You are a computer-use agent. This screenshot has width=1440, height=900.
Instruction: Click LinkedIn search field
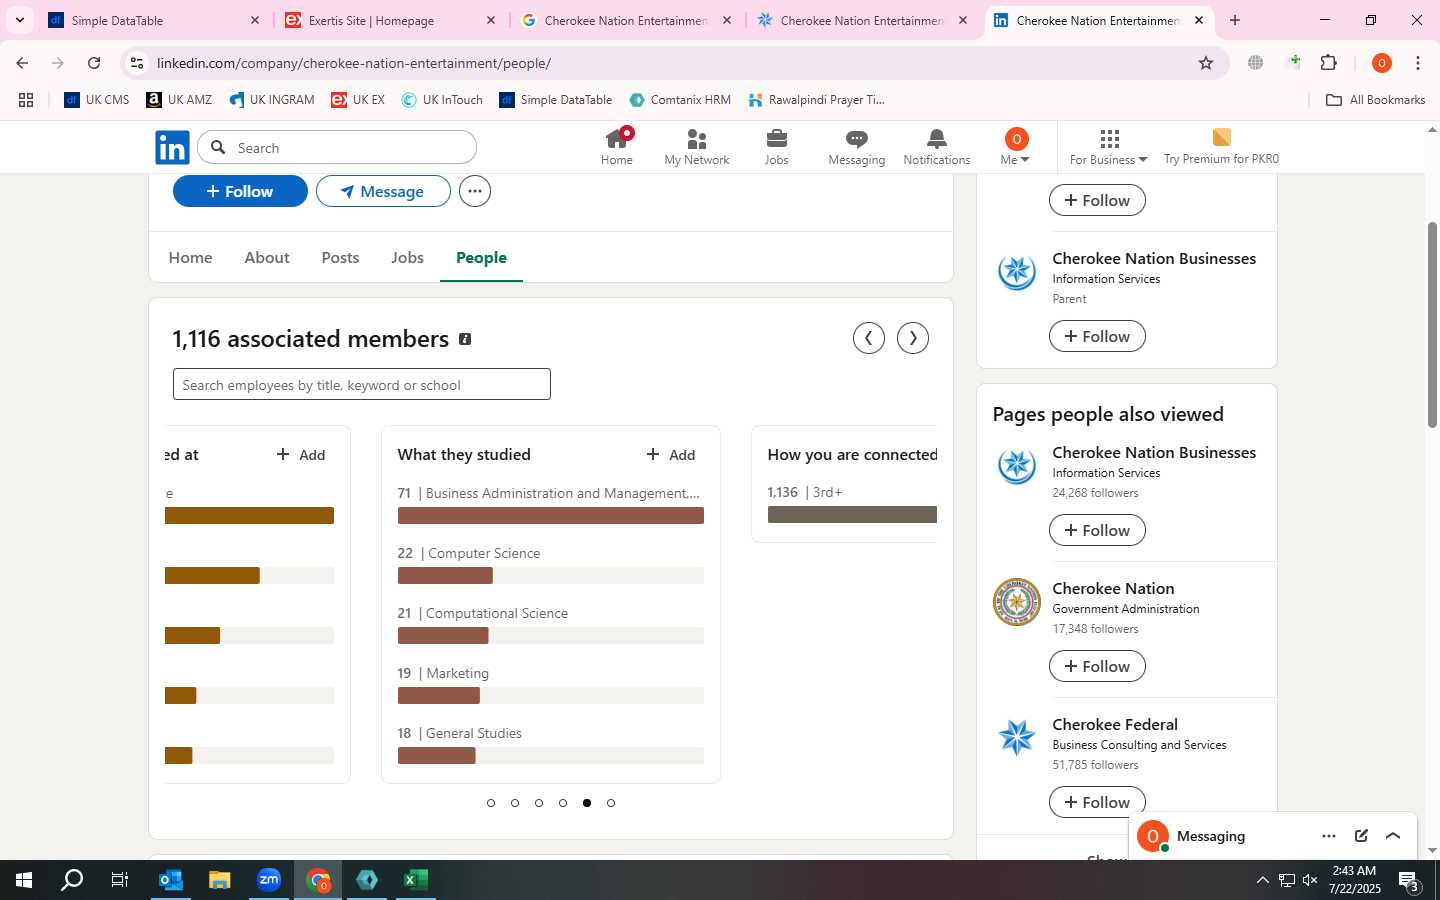pos(337,148)
